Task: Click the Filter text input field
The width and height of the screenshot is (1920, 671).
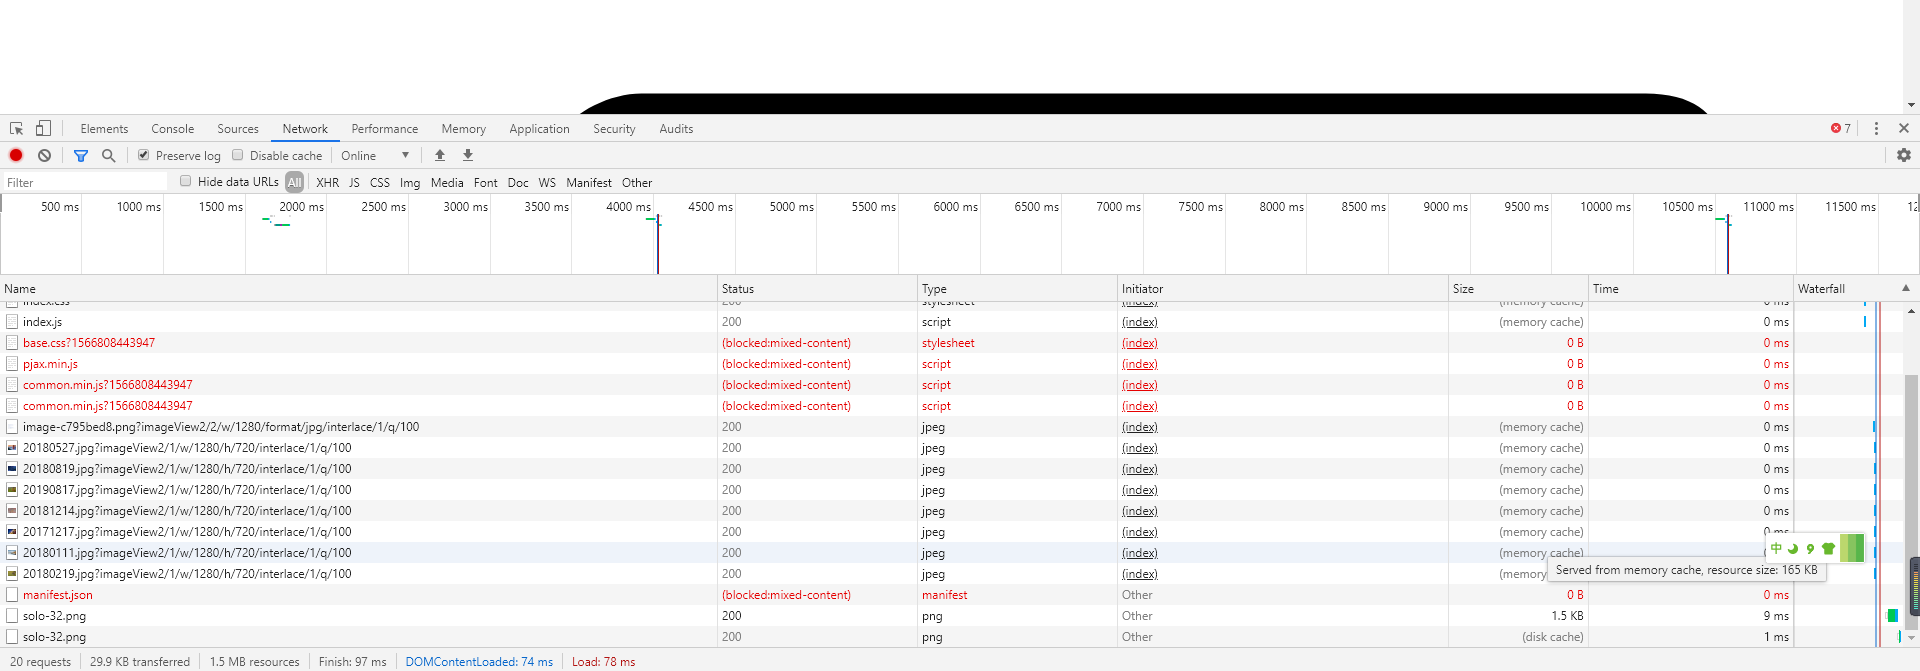Action: [85, 182]
